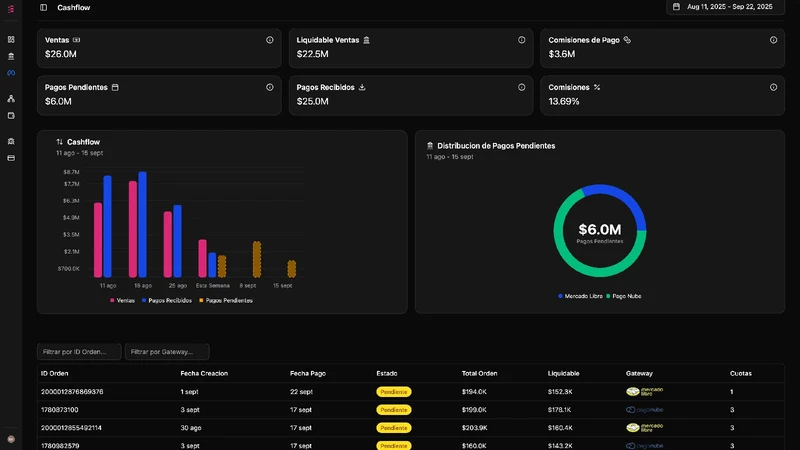This screenshot has width=800, height=450.
Task: Click the percent icon beside Comisiones
Action: click(x=597, y=87)
